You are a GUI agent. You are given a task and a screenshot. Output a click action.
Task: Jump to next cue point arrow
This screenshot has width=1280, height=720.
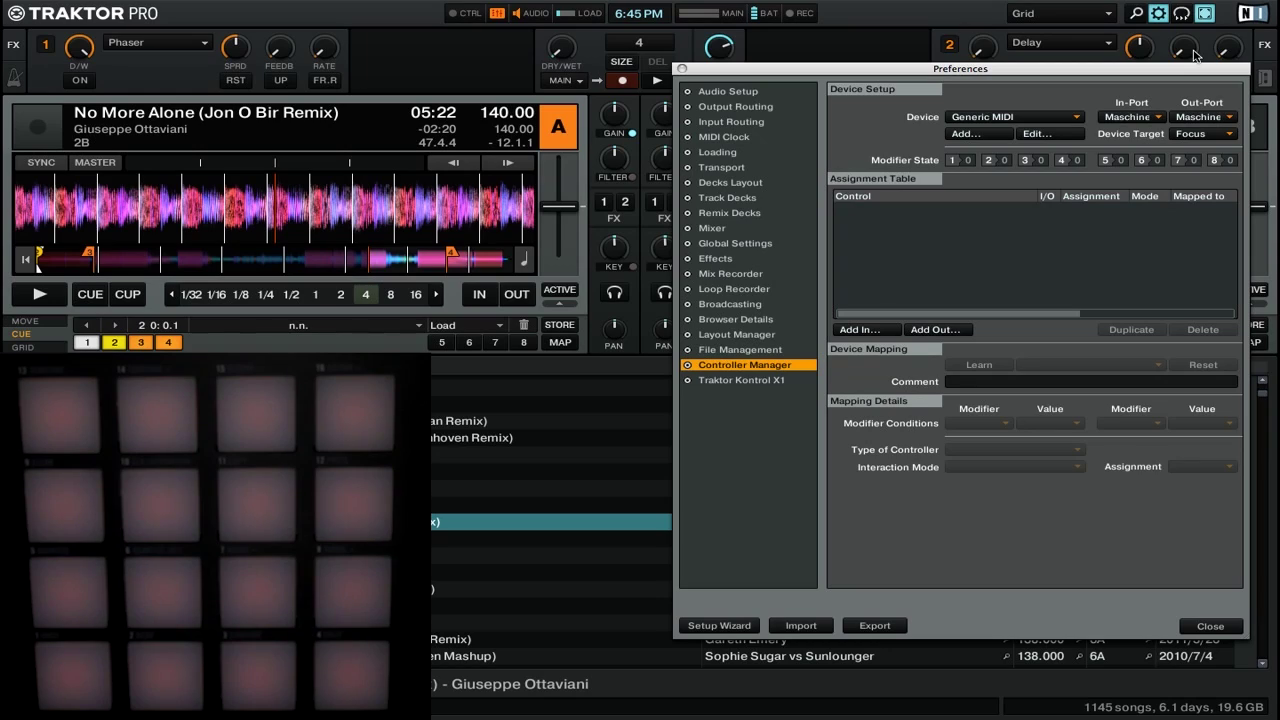[114, 325]
